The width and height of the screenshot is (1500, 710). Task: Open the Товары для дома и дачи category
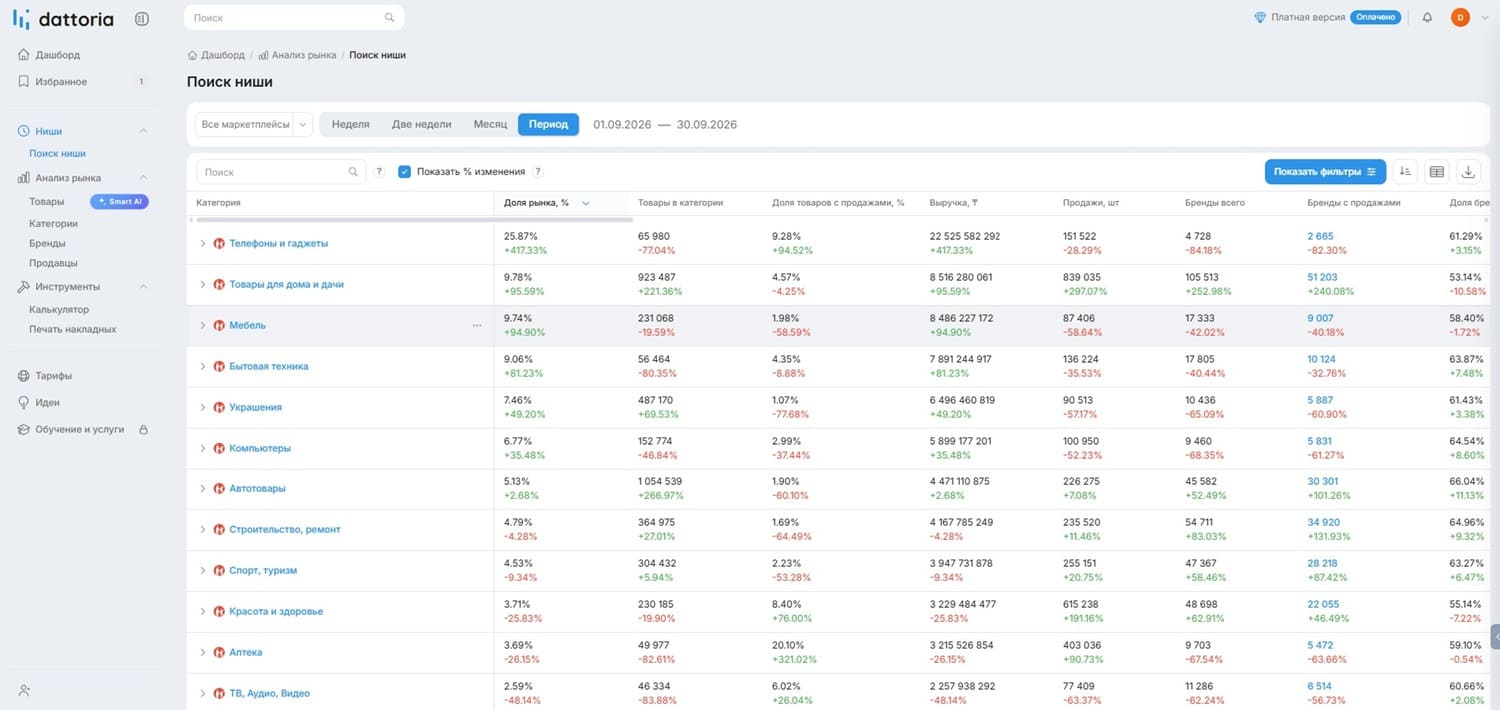(x=287, y=285)
